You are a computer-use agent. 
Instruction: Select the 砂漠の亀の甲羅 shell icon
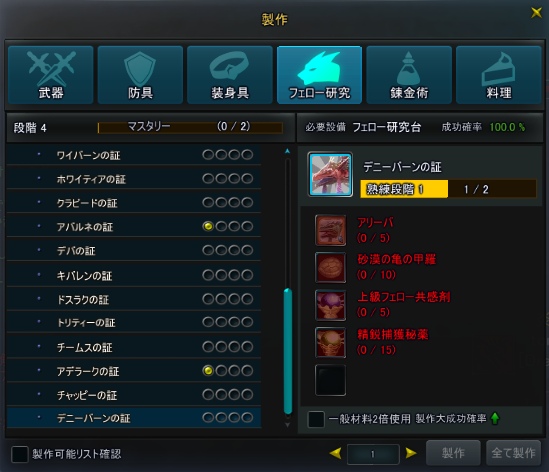(330, 268)
